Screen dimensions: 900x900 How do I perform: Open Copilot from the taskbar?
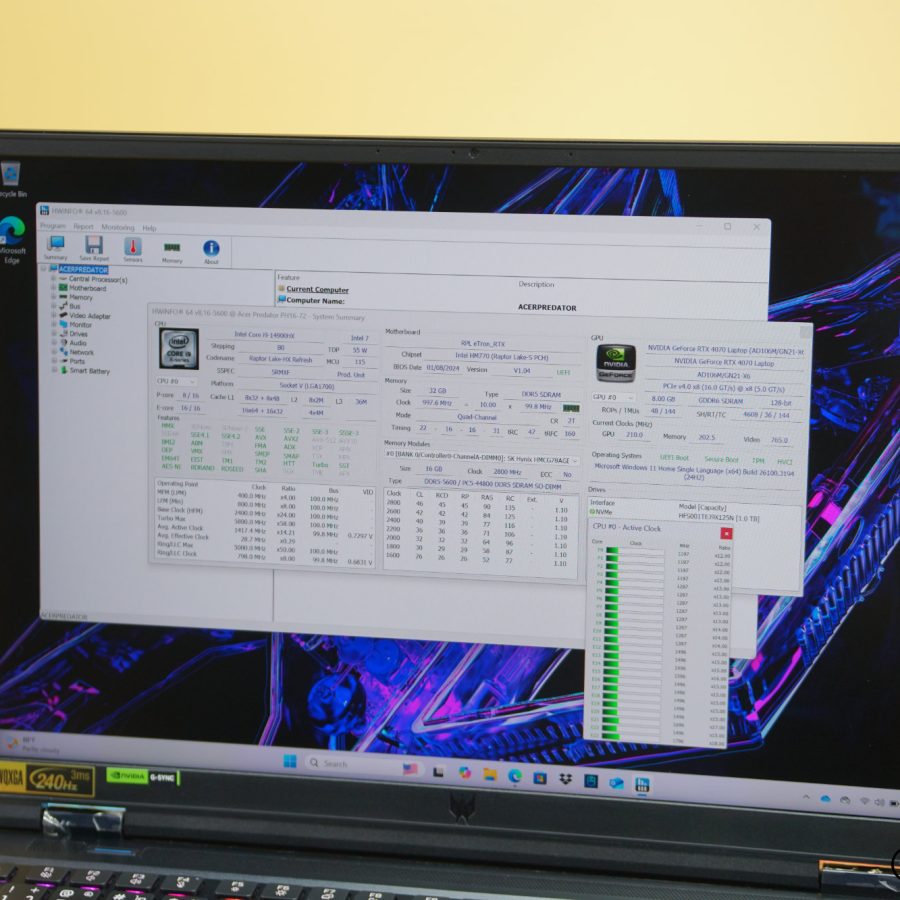click(x=464, y=773)
